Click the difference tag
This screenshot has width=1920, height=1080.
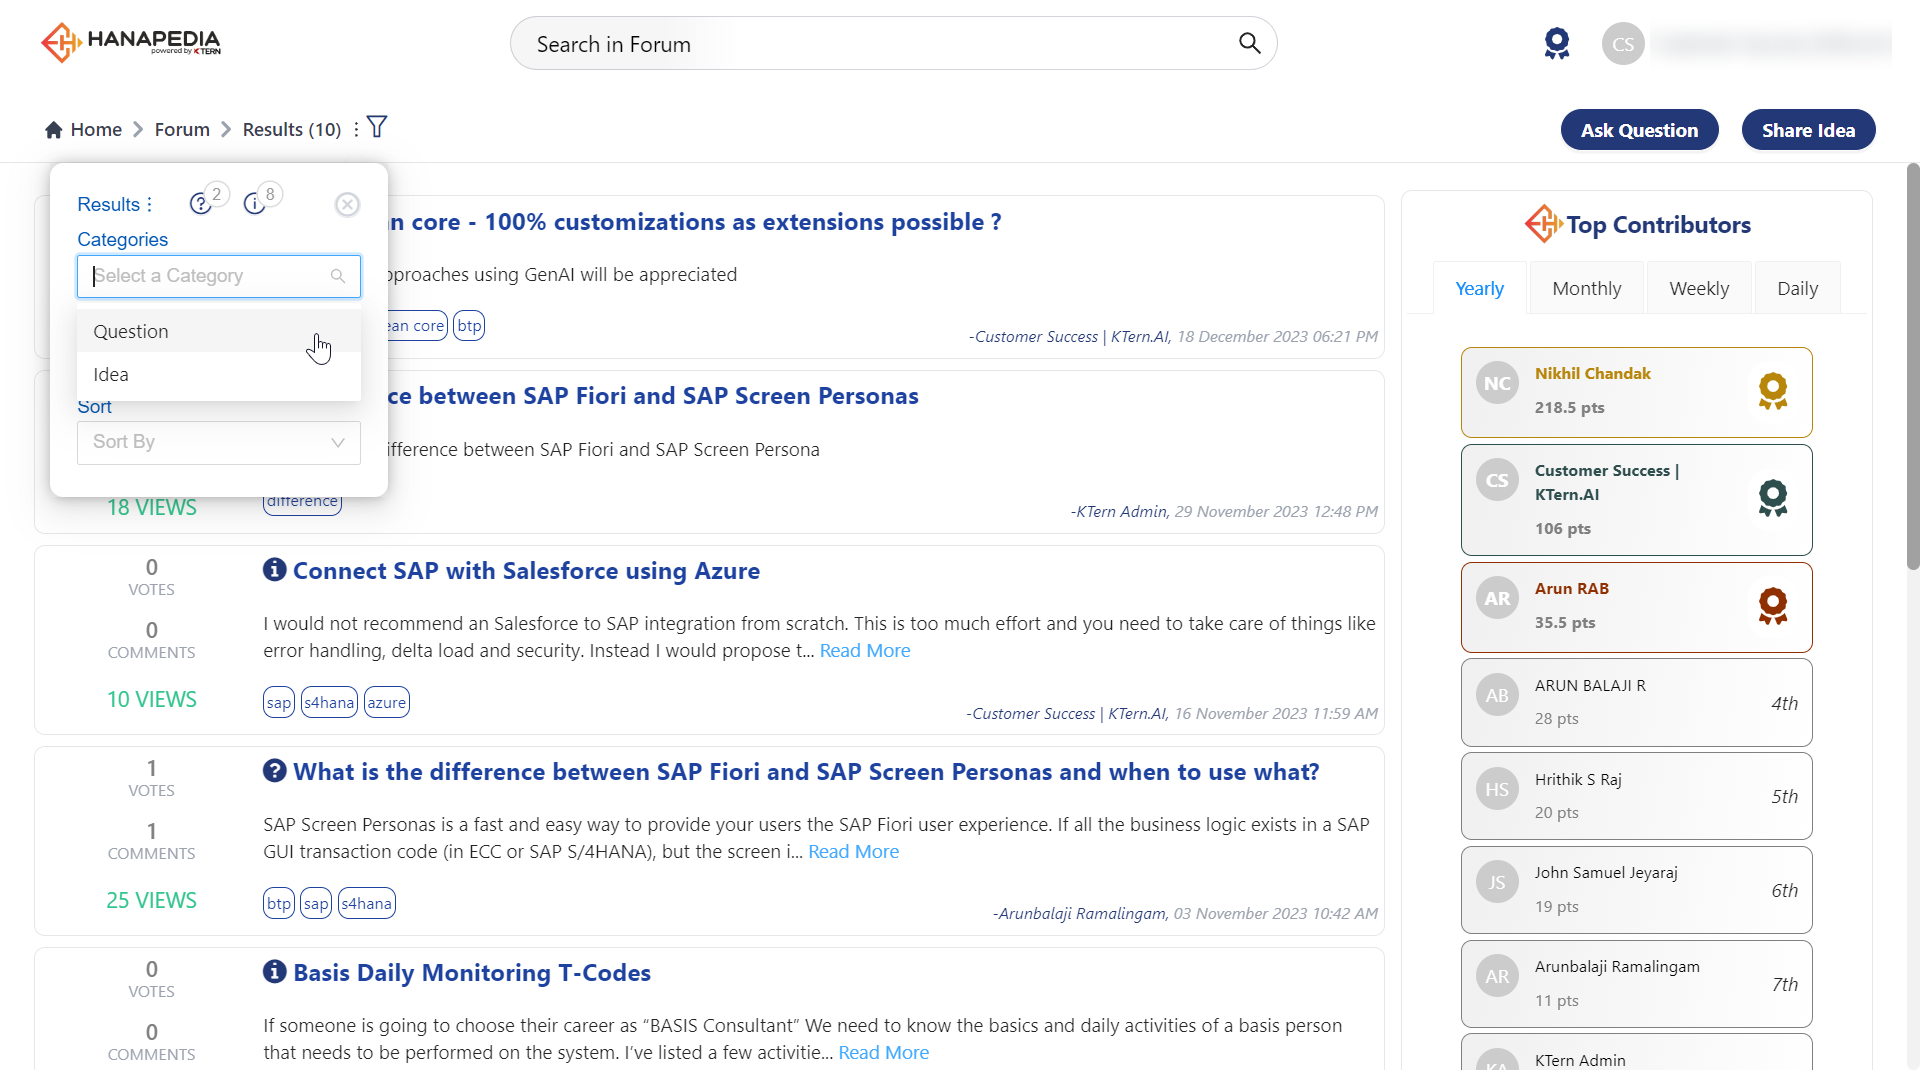302,503
